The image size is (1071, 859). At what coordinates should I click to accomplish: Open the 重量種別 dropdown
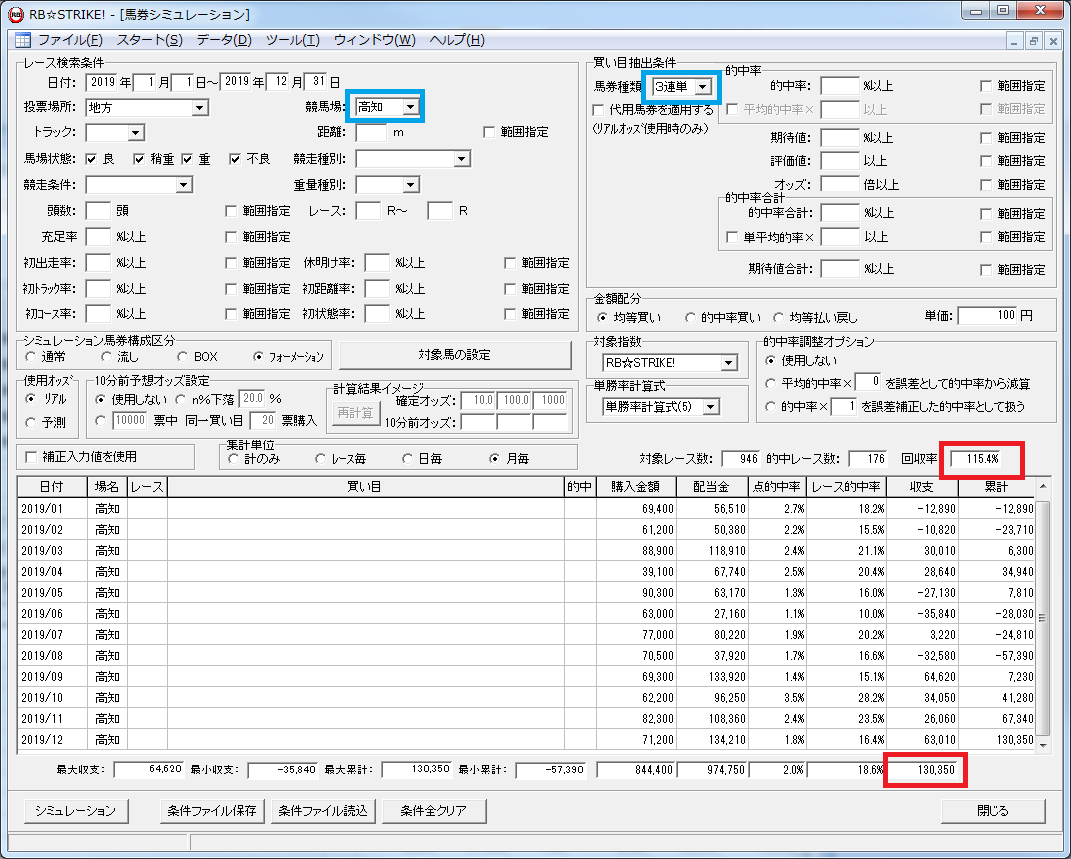click(411, 185)
